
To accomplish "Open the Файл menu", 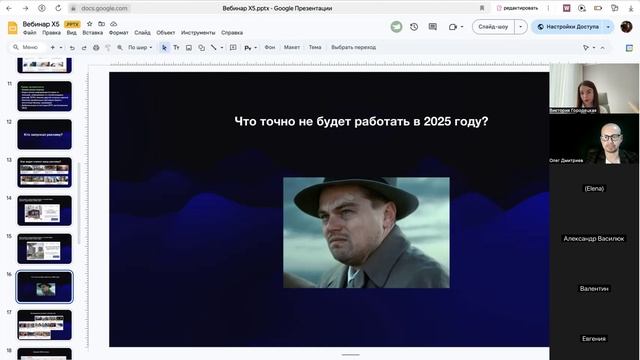I will [30, 33].
